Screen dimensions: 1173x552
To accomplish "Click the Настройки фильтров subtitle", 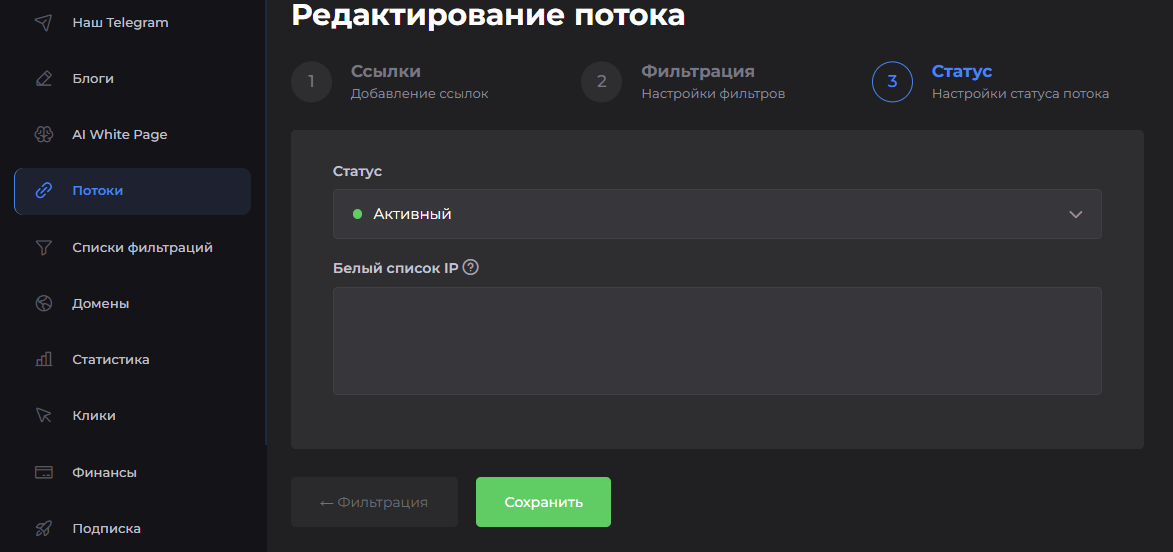I will tap(713, 94).
